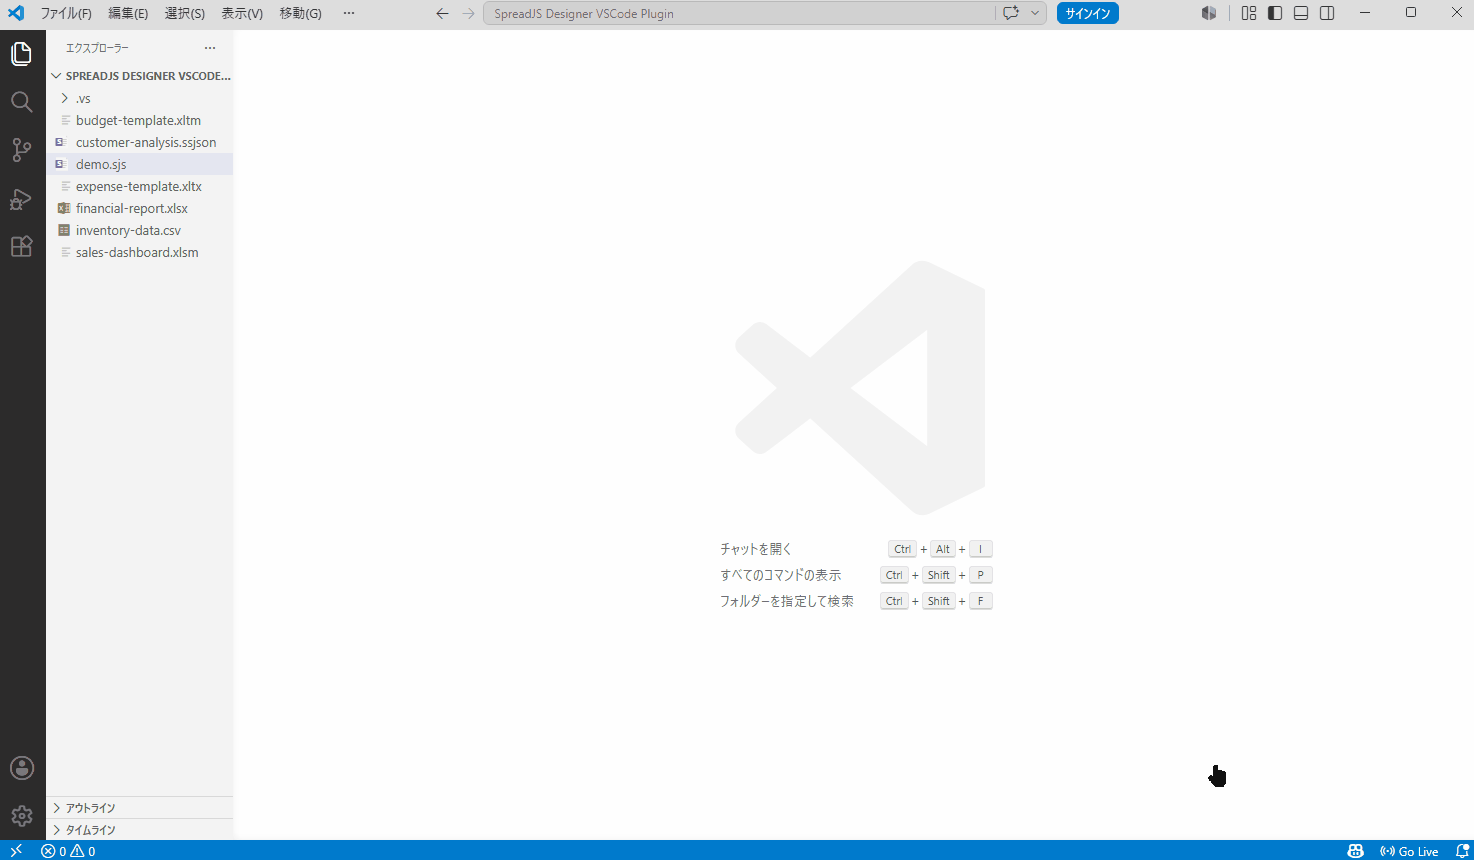Select customer-analysis.ssjson file

(x=140, y=142)
